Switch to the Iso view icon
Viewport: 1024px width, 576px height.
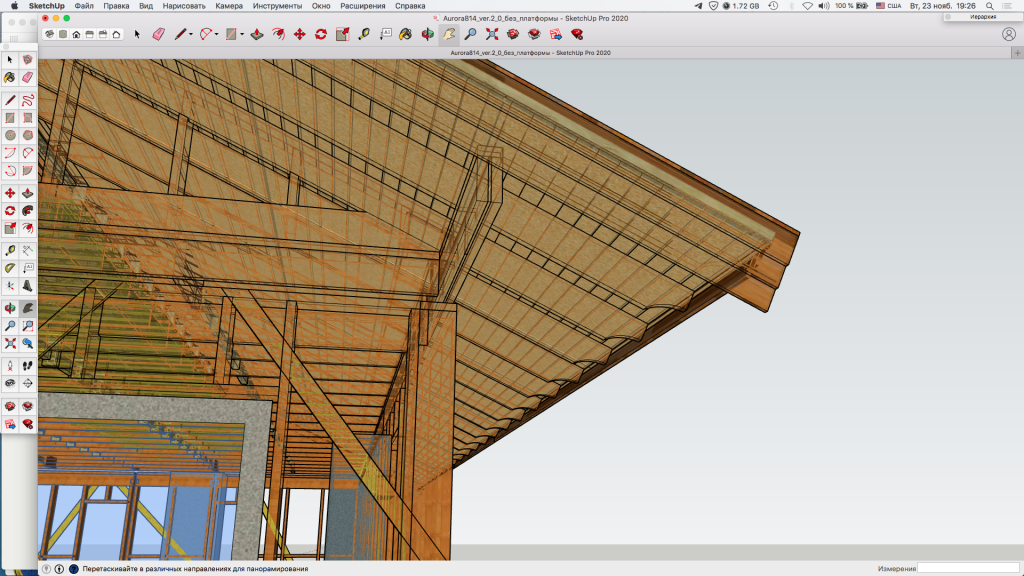pos(49,34)
